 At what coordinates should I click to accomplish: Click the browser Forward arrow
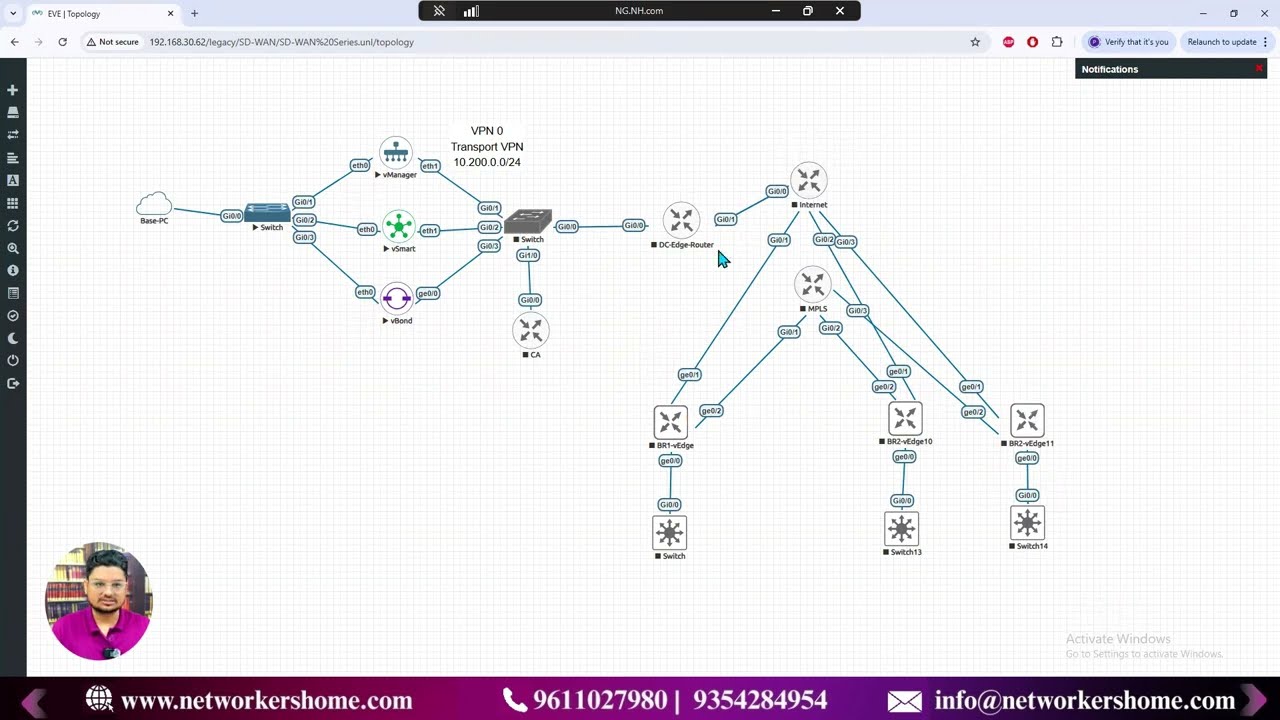click(x=39, y=42)
